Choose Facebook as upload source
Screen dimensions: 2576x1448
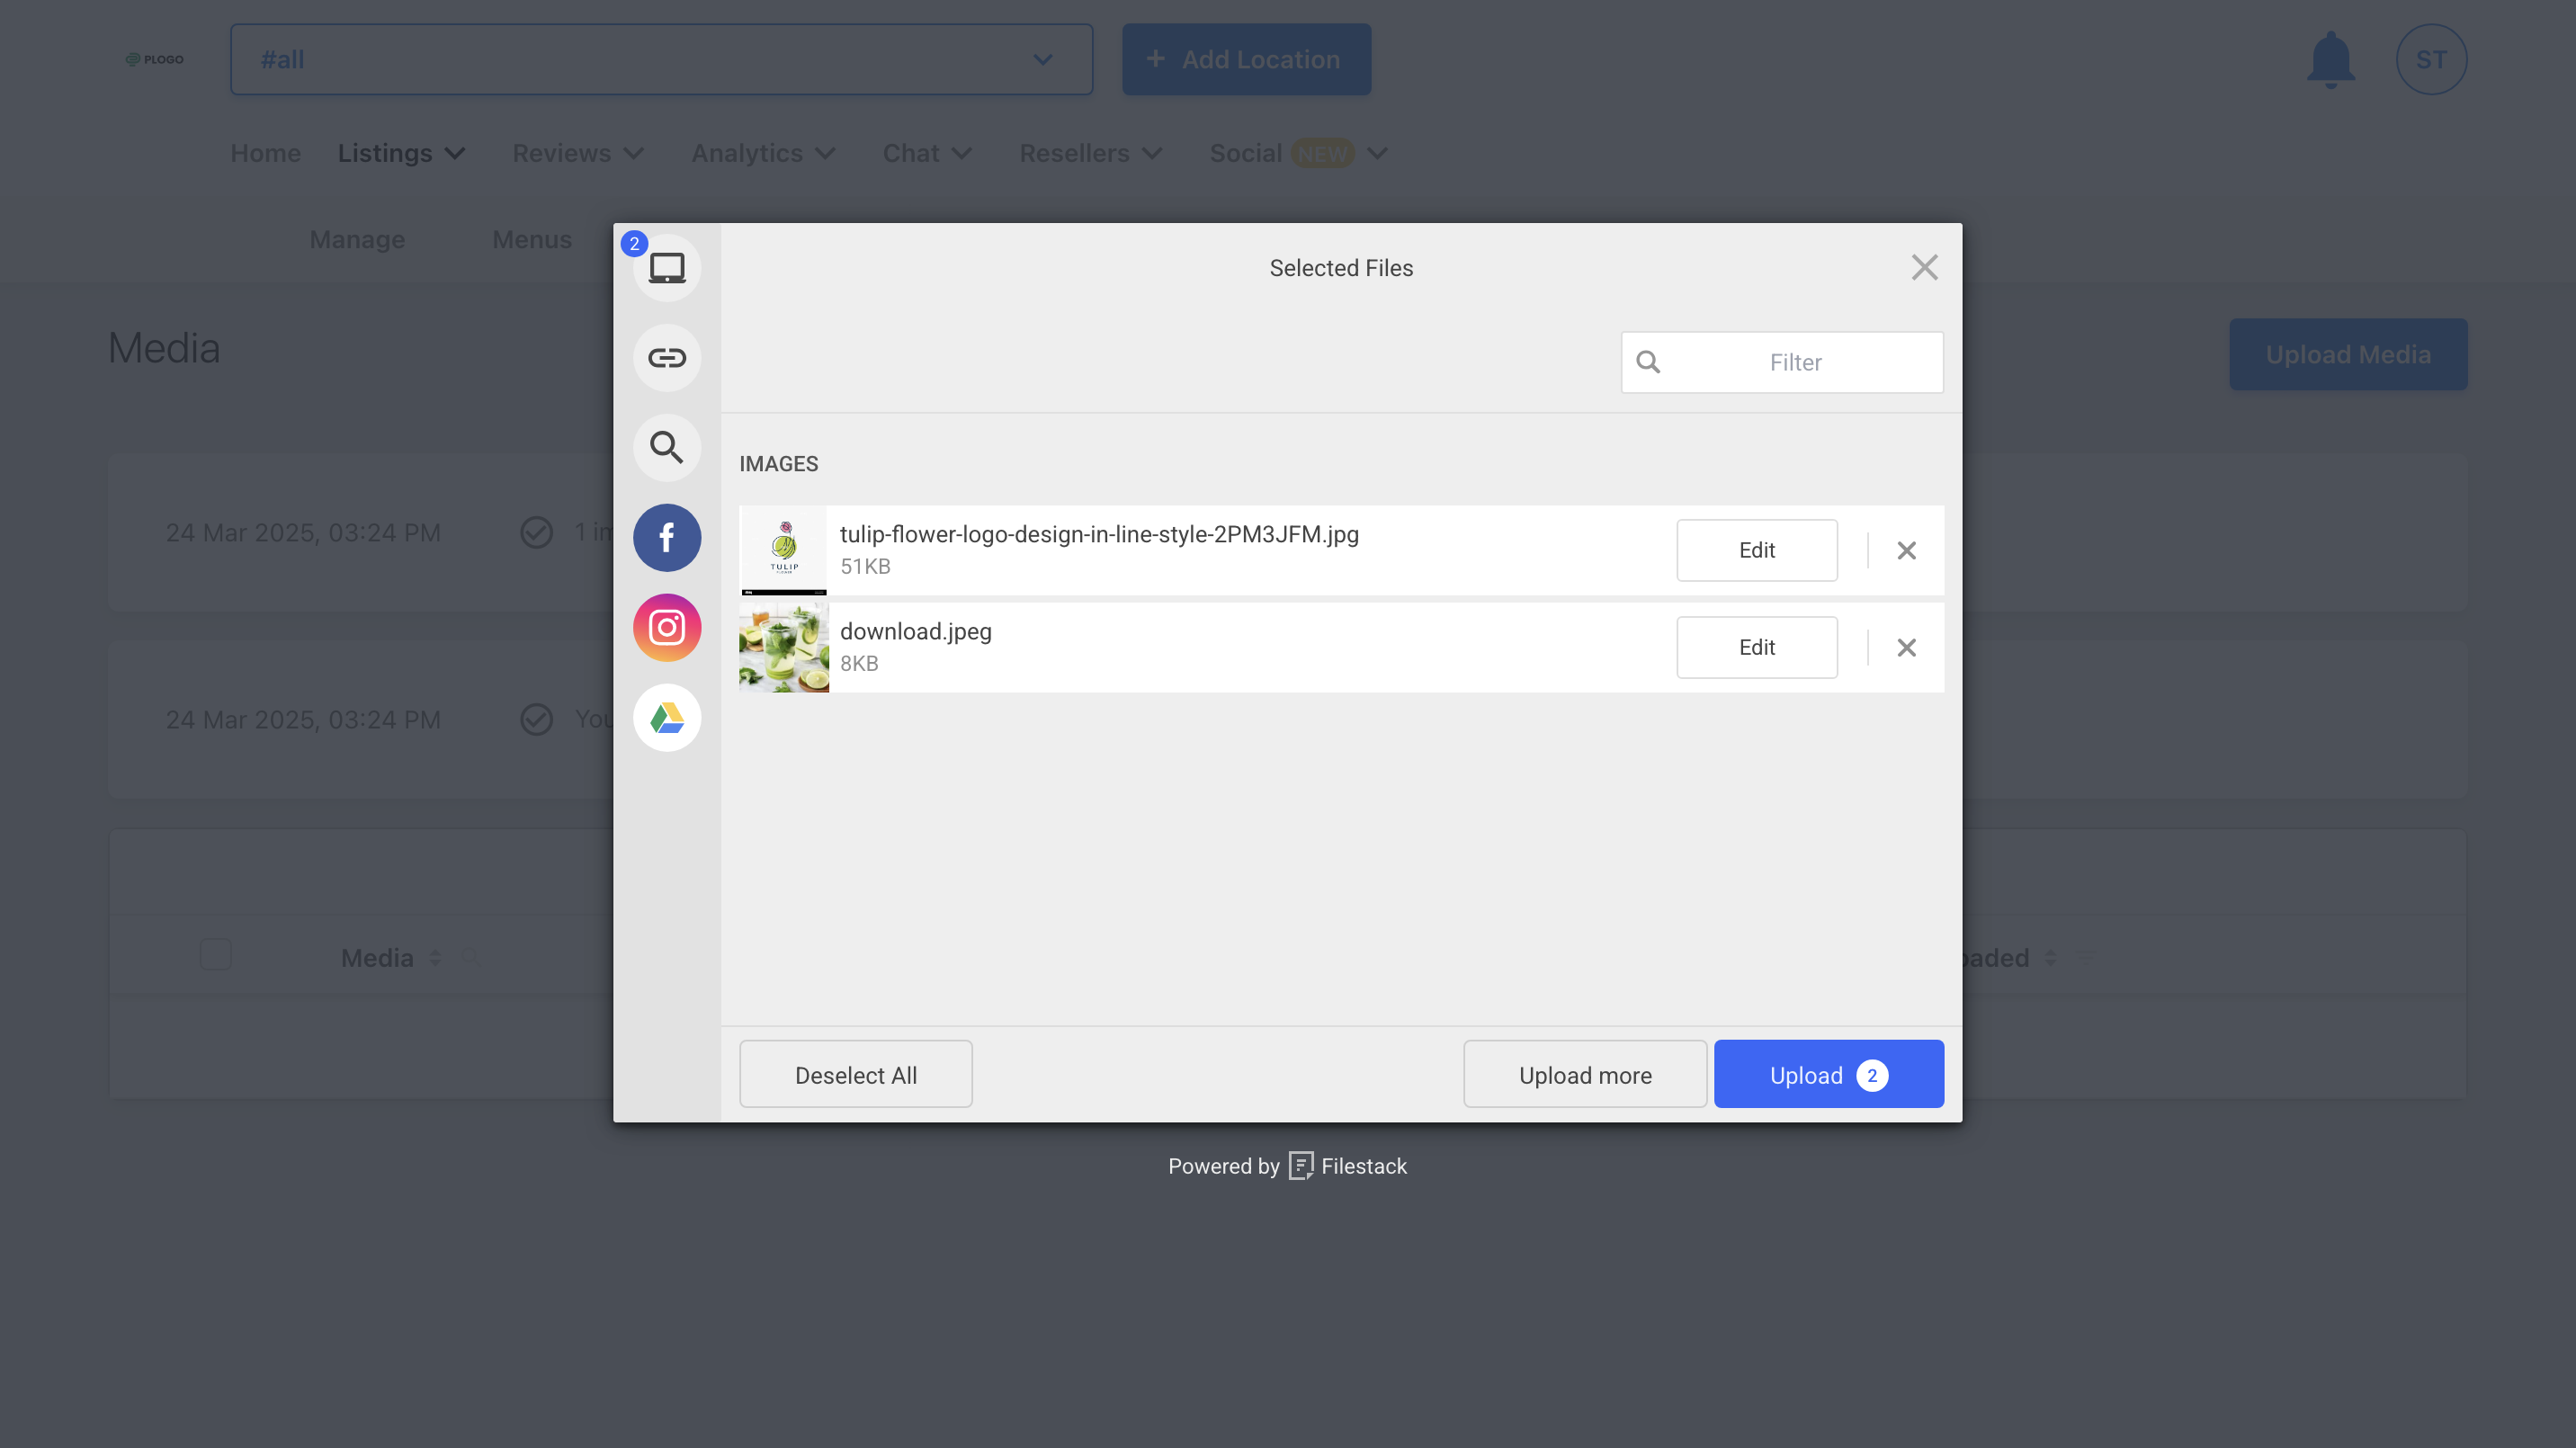[667, 538]
